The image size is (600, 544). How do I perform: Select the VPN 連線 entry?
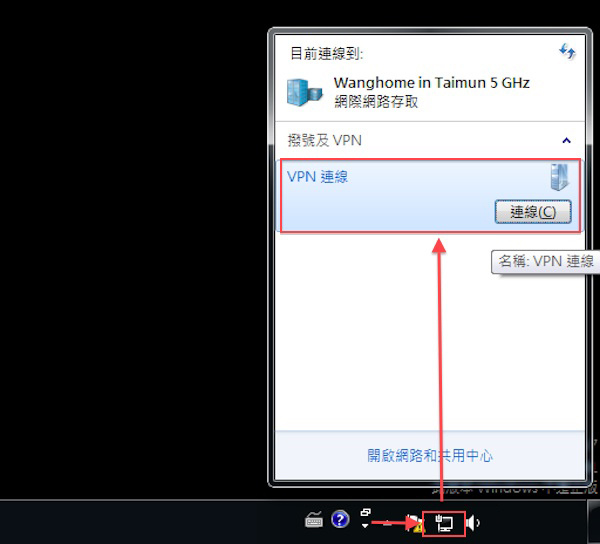(430, 195)
